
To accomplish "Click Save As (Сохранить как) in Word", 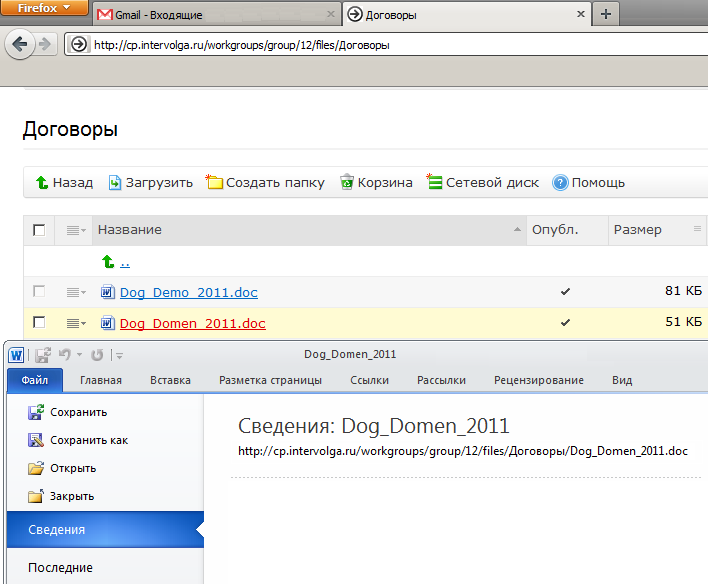I will (36, 440).
